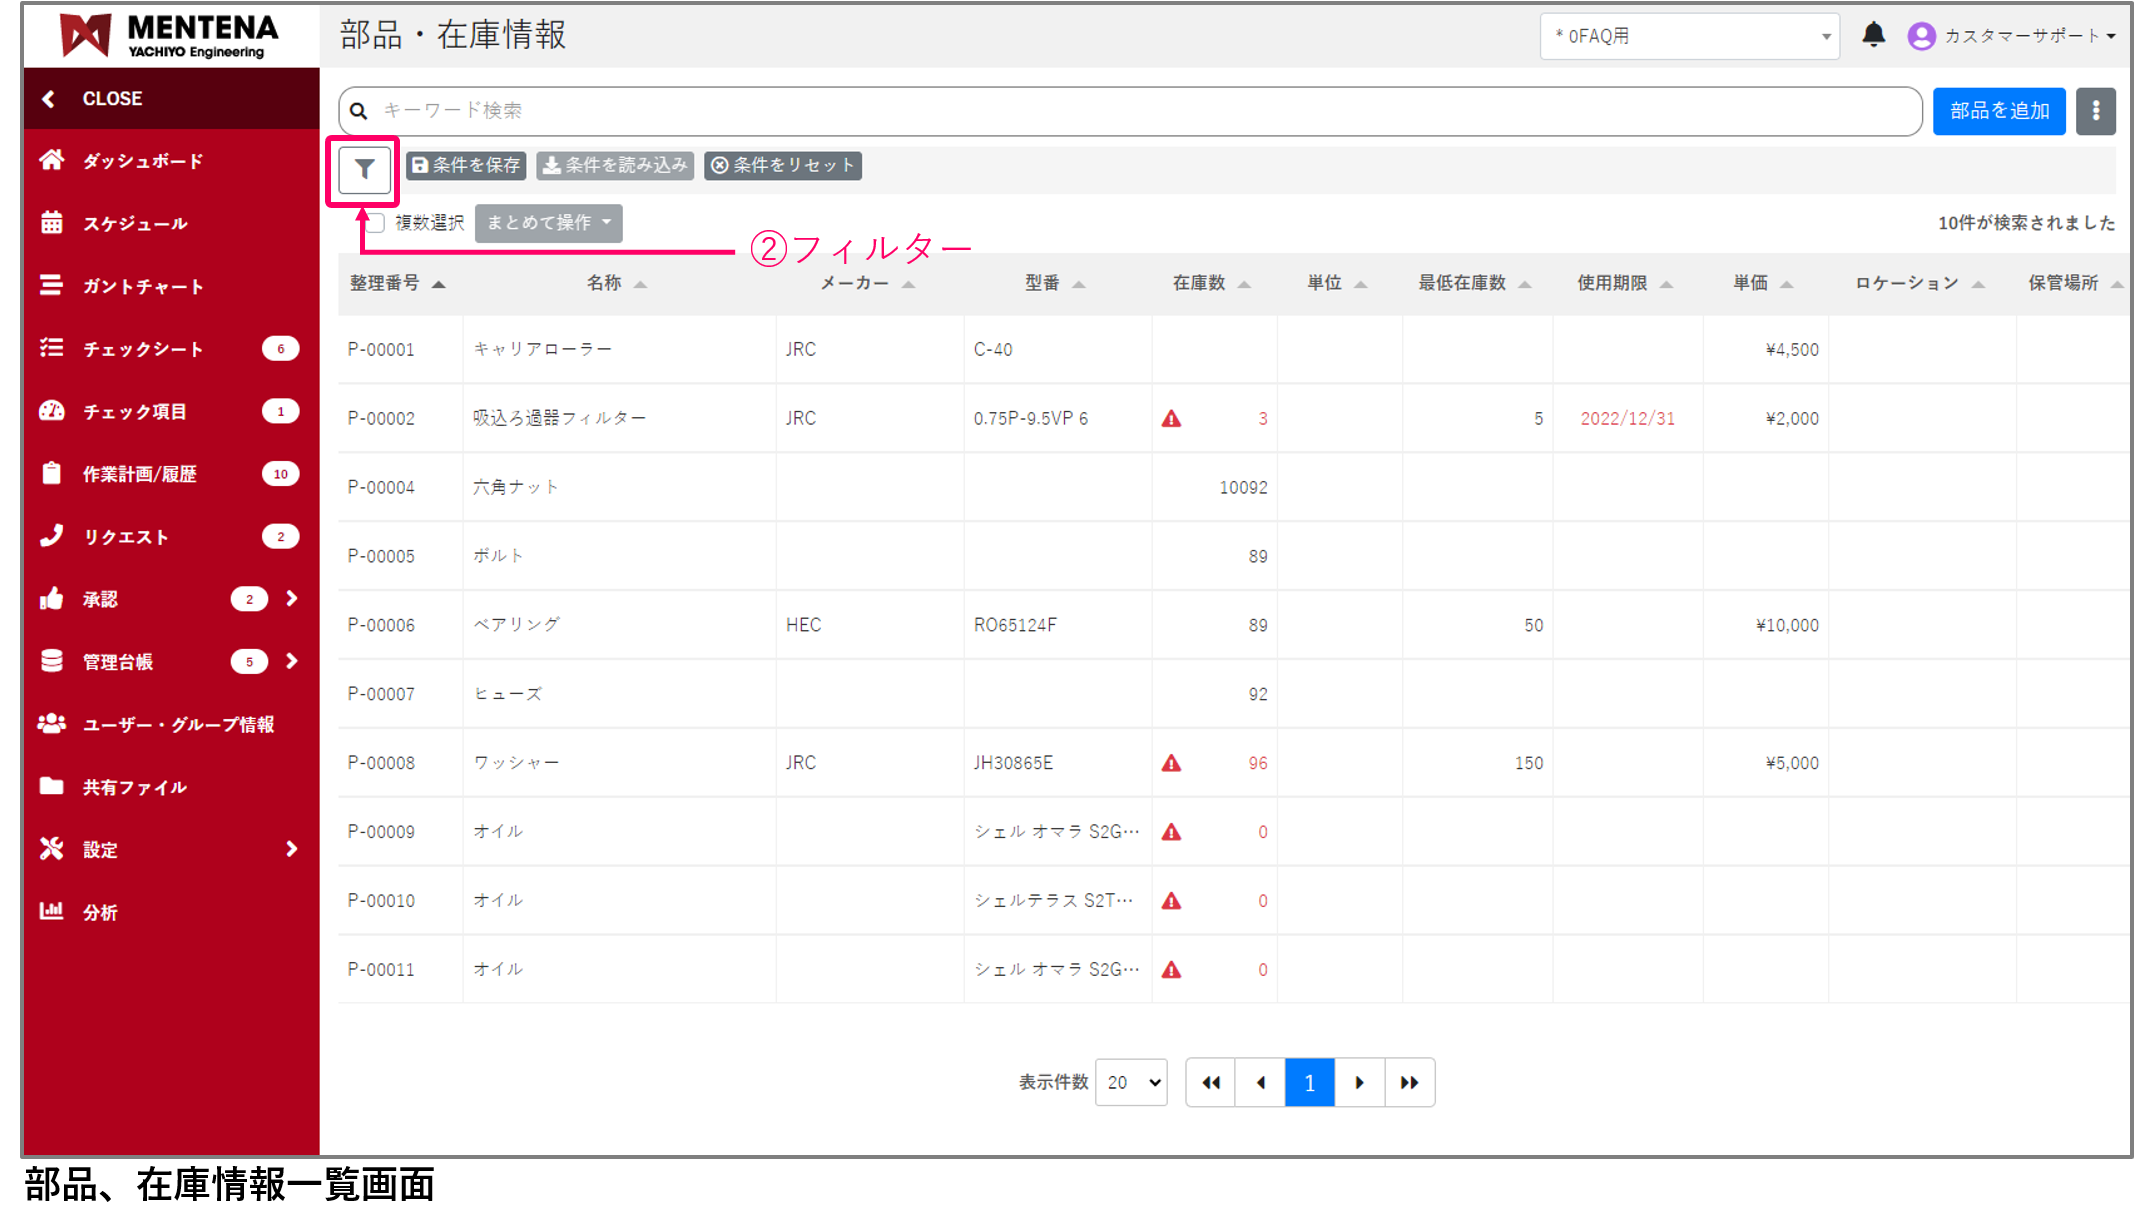Click the 条件をリセット button

tap(783, 166)
